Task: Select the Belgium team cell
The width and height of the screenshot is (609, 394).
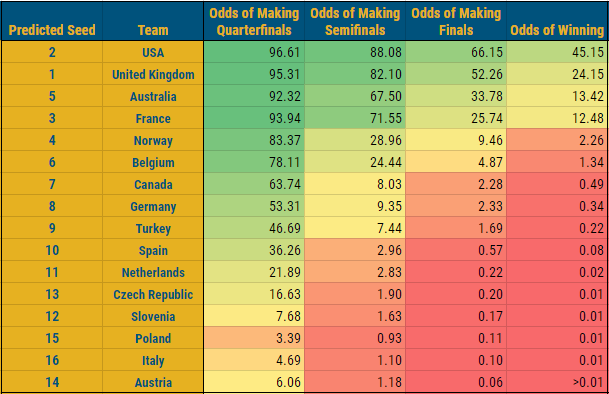Action: tap(153, 162)
